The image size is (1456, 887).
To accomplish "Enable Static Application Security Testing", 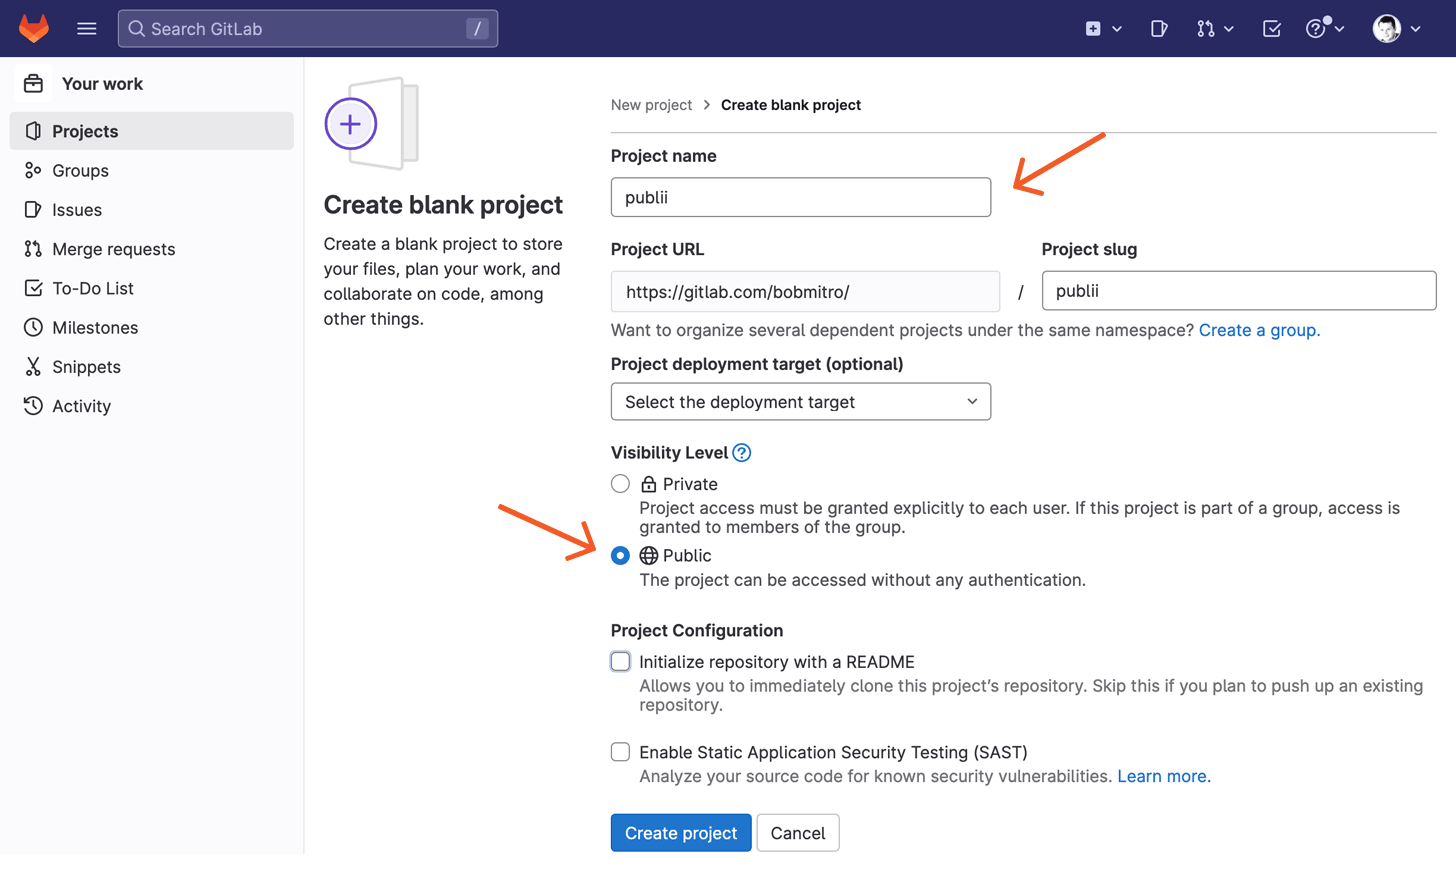I will coord(620,751).
